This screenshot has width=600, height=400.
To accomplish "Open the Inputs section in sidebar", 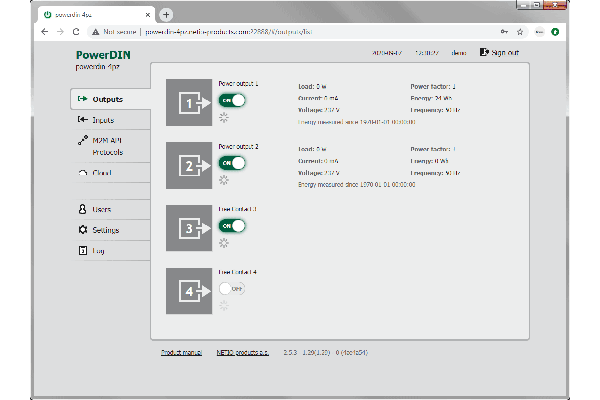I will pos(111,120).
